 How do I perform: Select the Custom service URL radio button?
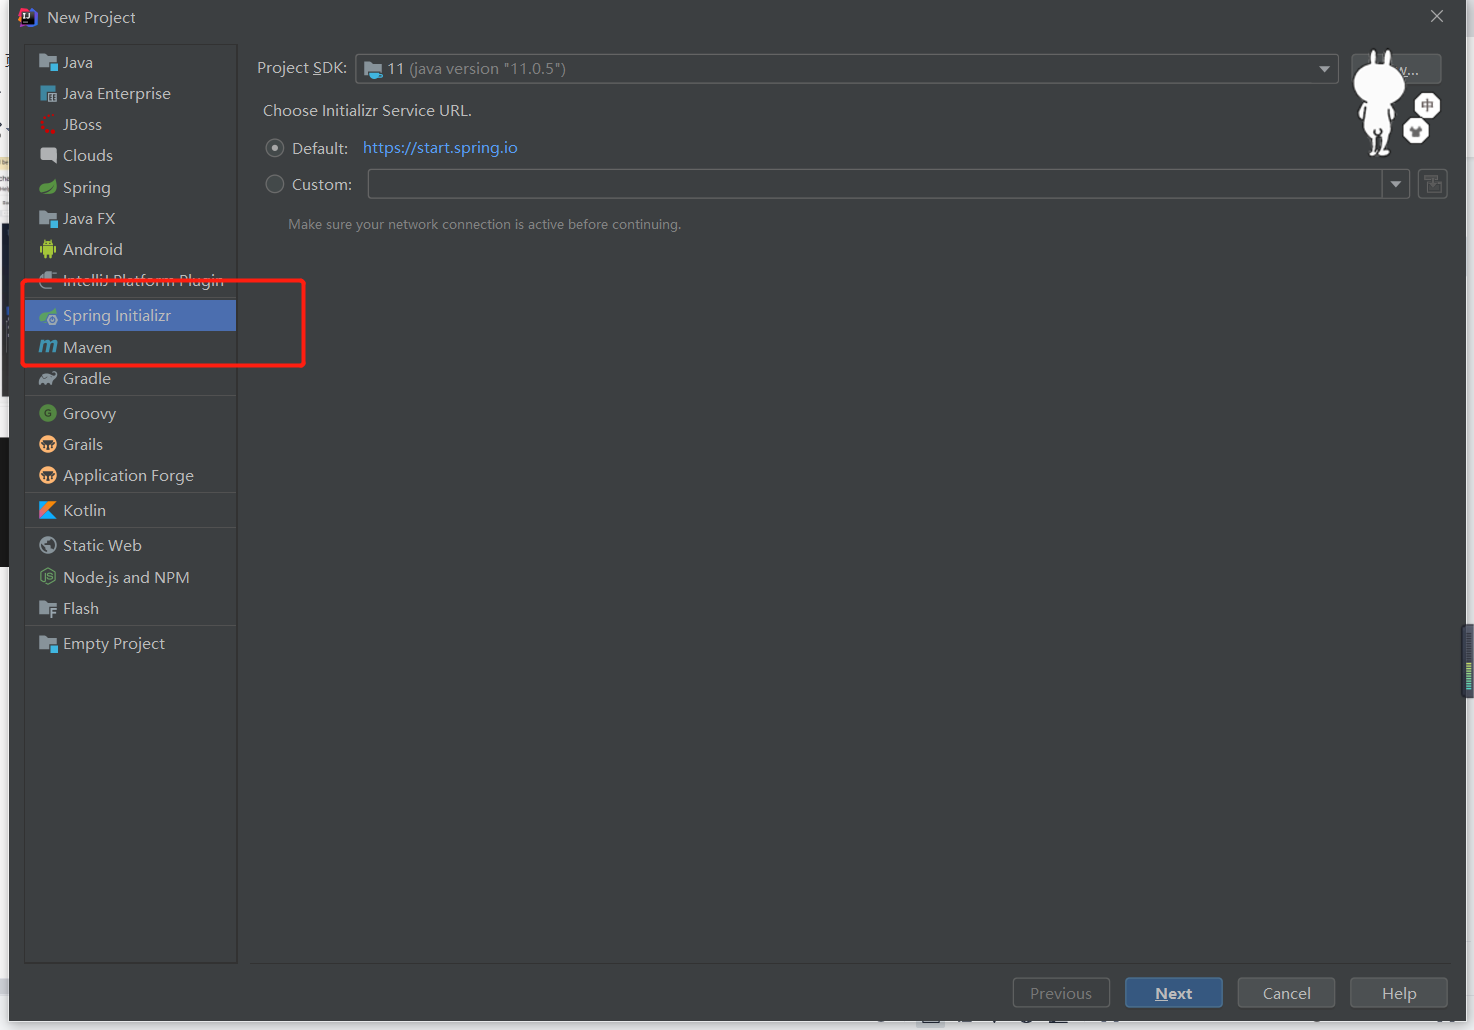(275, 184)
